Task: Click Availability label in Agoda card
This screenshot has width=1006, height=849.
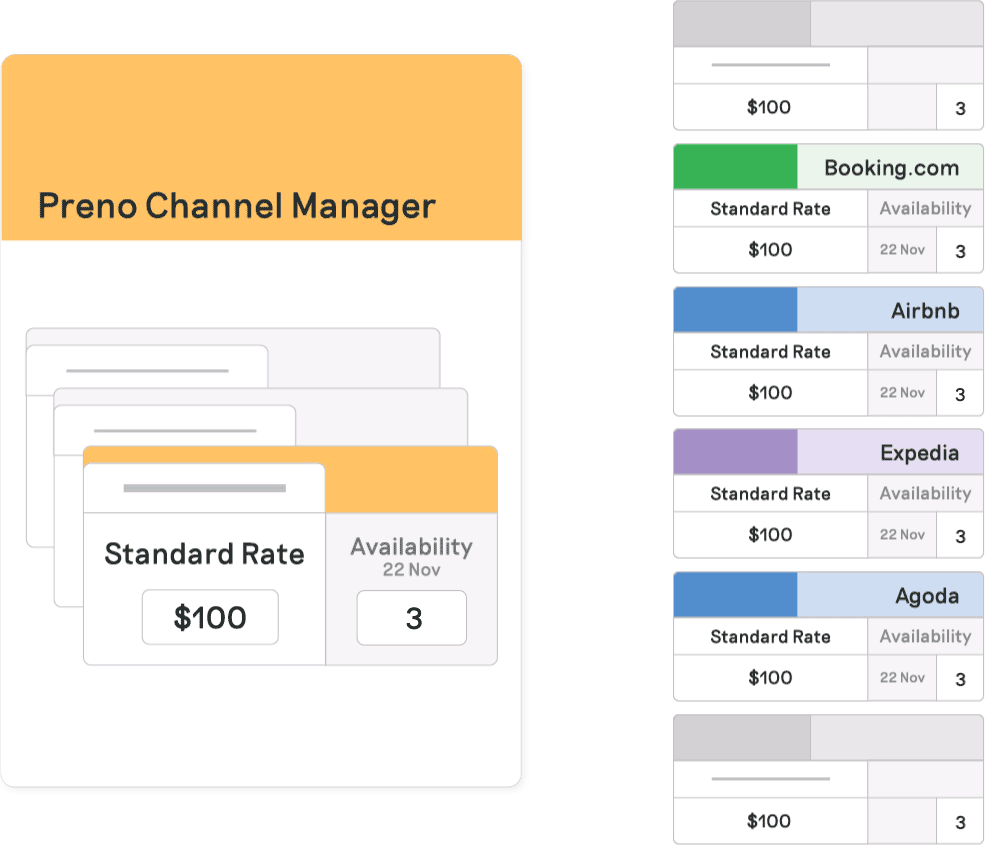Action: pos(925,636)
